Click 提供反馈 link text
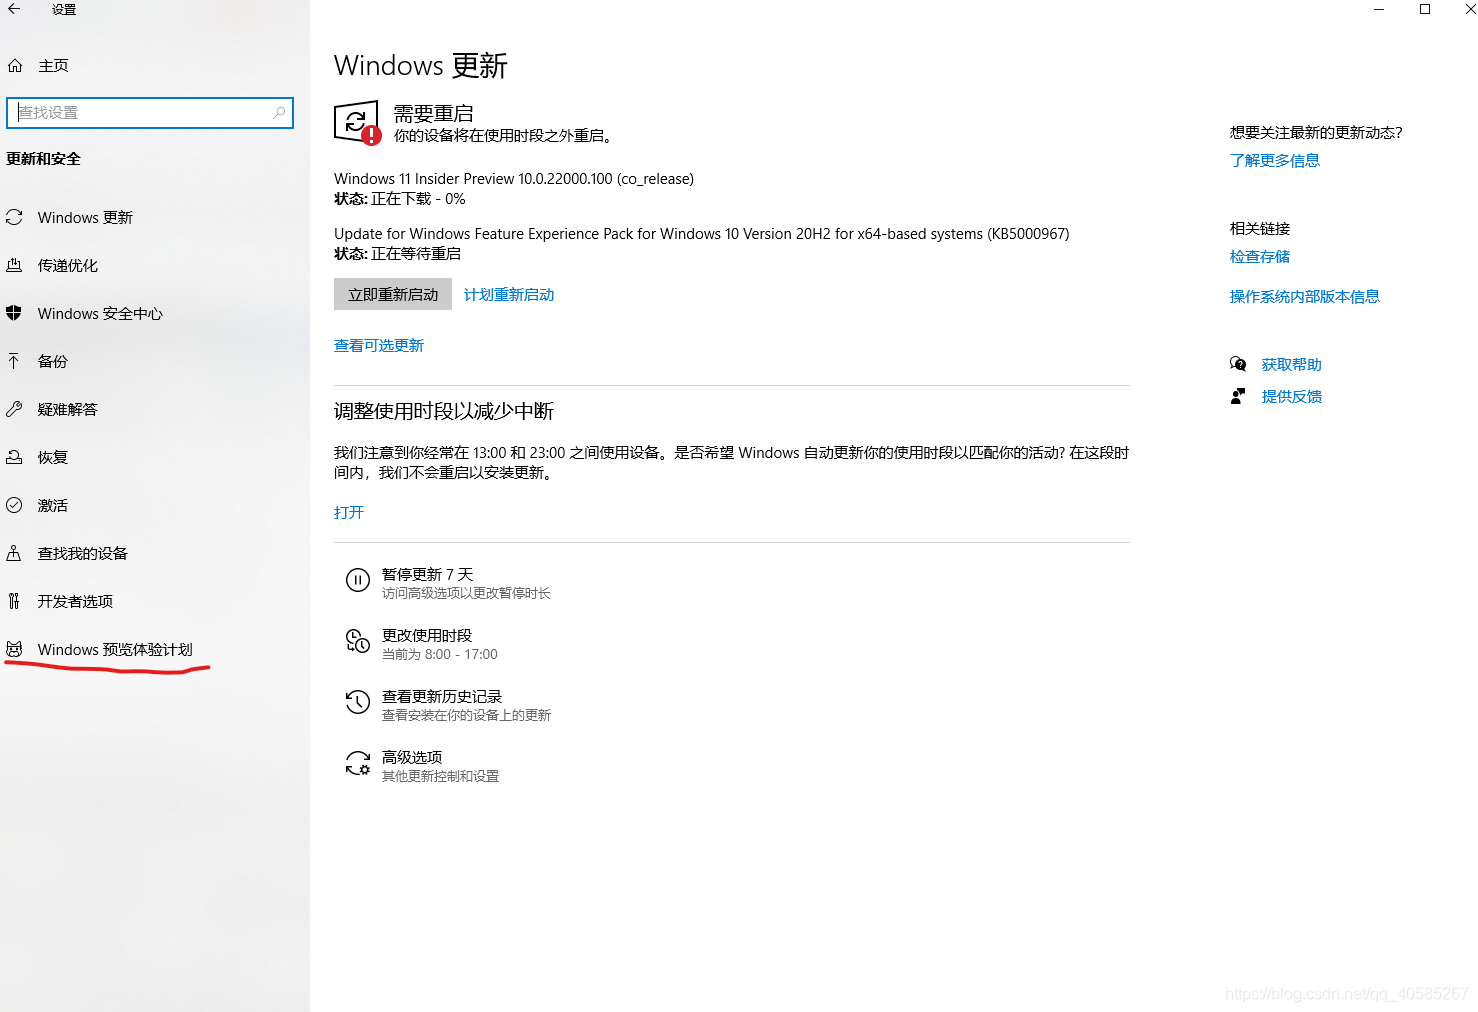Image resolution: width=1478 pixels, height=1012 pixels. click(1292, 397)
